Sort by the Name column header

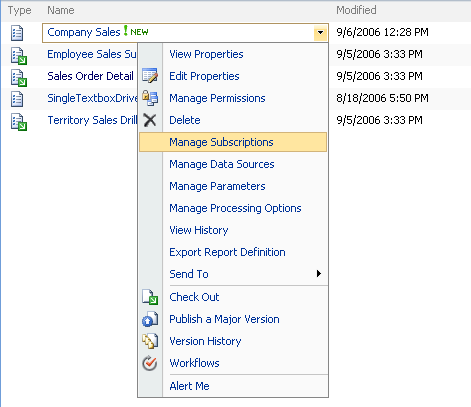pyautogui.click(x=61, y=10)
